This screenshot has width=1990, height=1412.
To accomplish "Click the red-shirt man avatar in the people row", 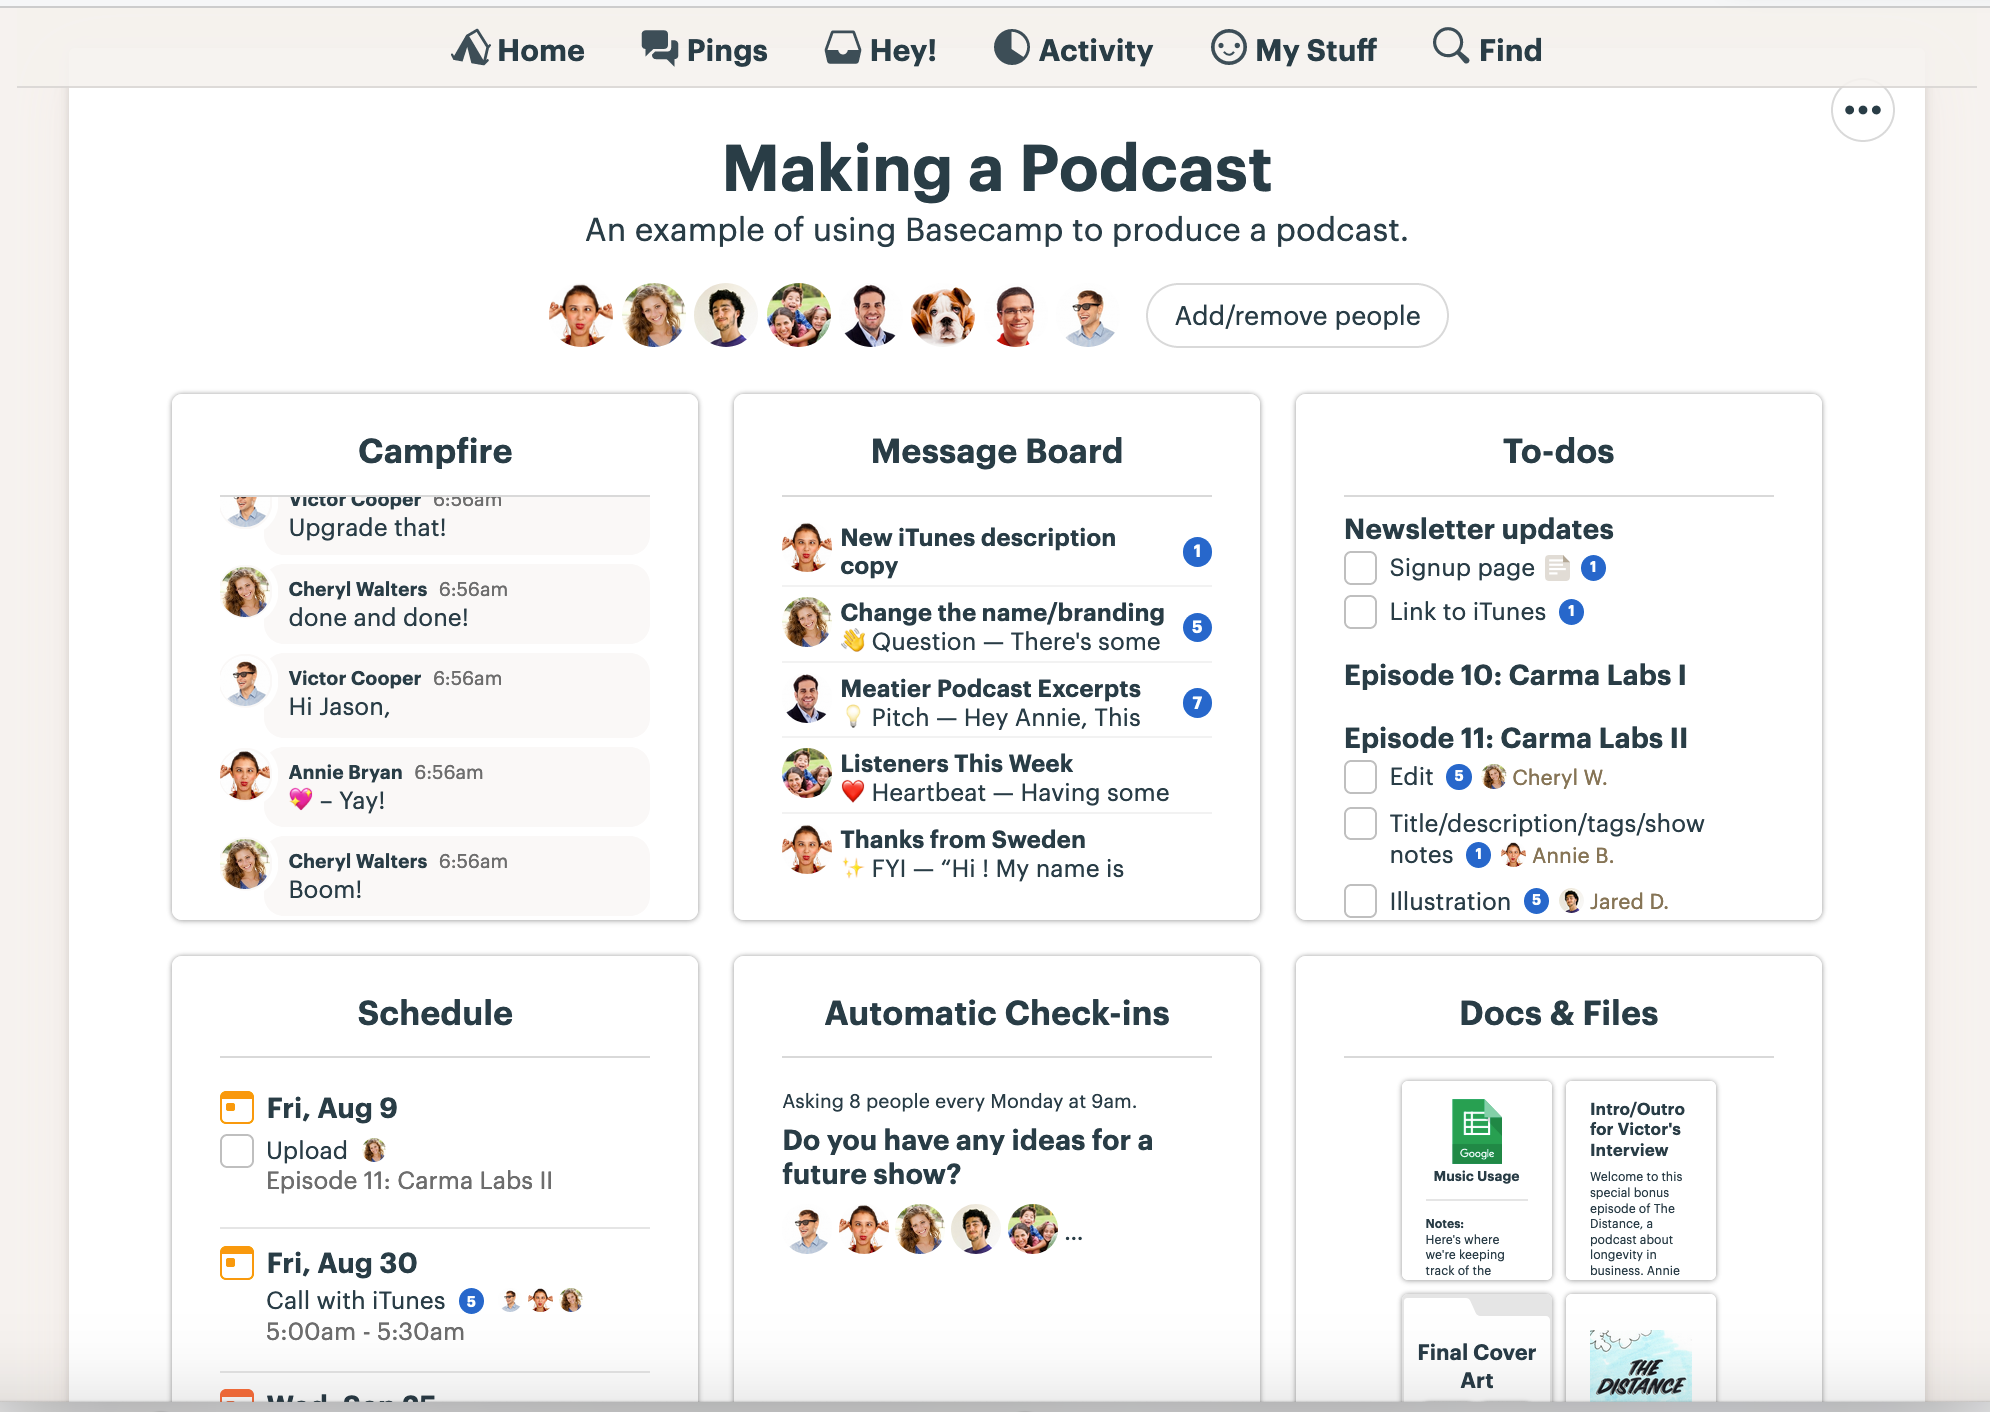I will pos(1016,316).
